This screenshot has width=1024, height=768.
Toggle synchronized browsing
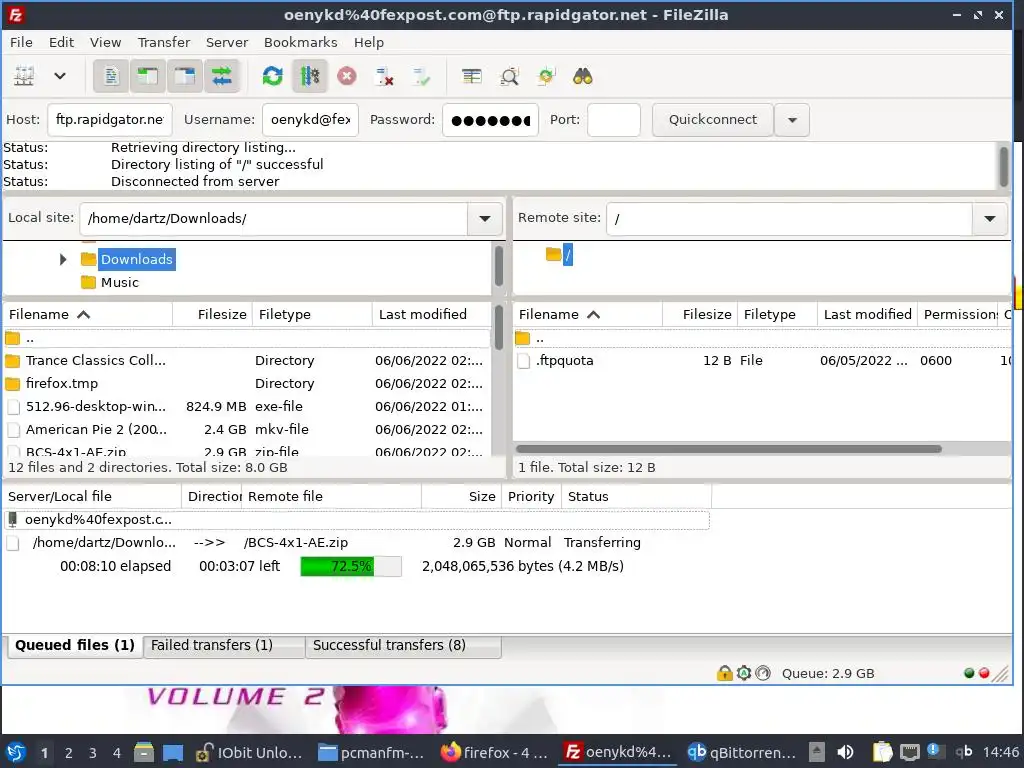click(546, 76)
